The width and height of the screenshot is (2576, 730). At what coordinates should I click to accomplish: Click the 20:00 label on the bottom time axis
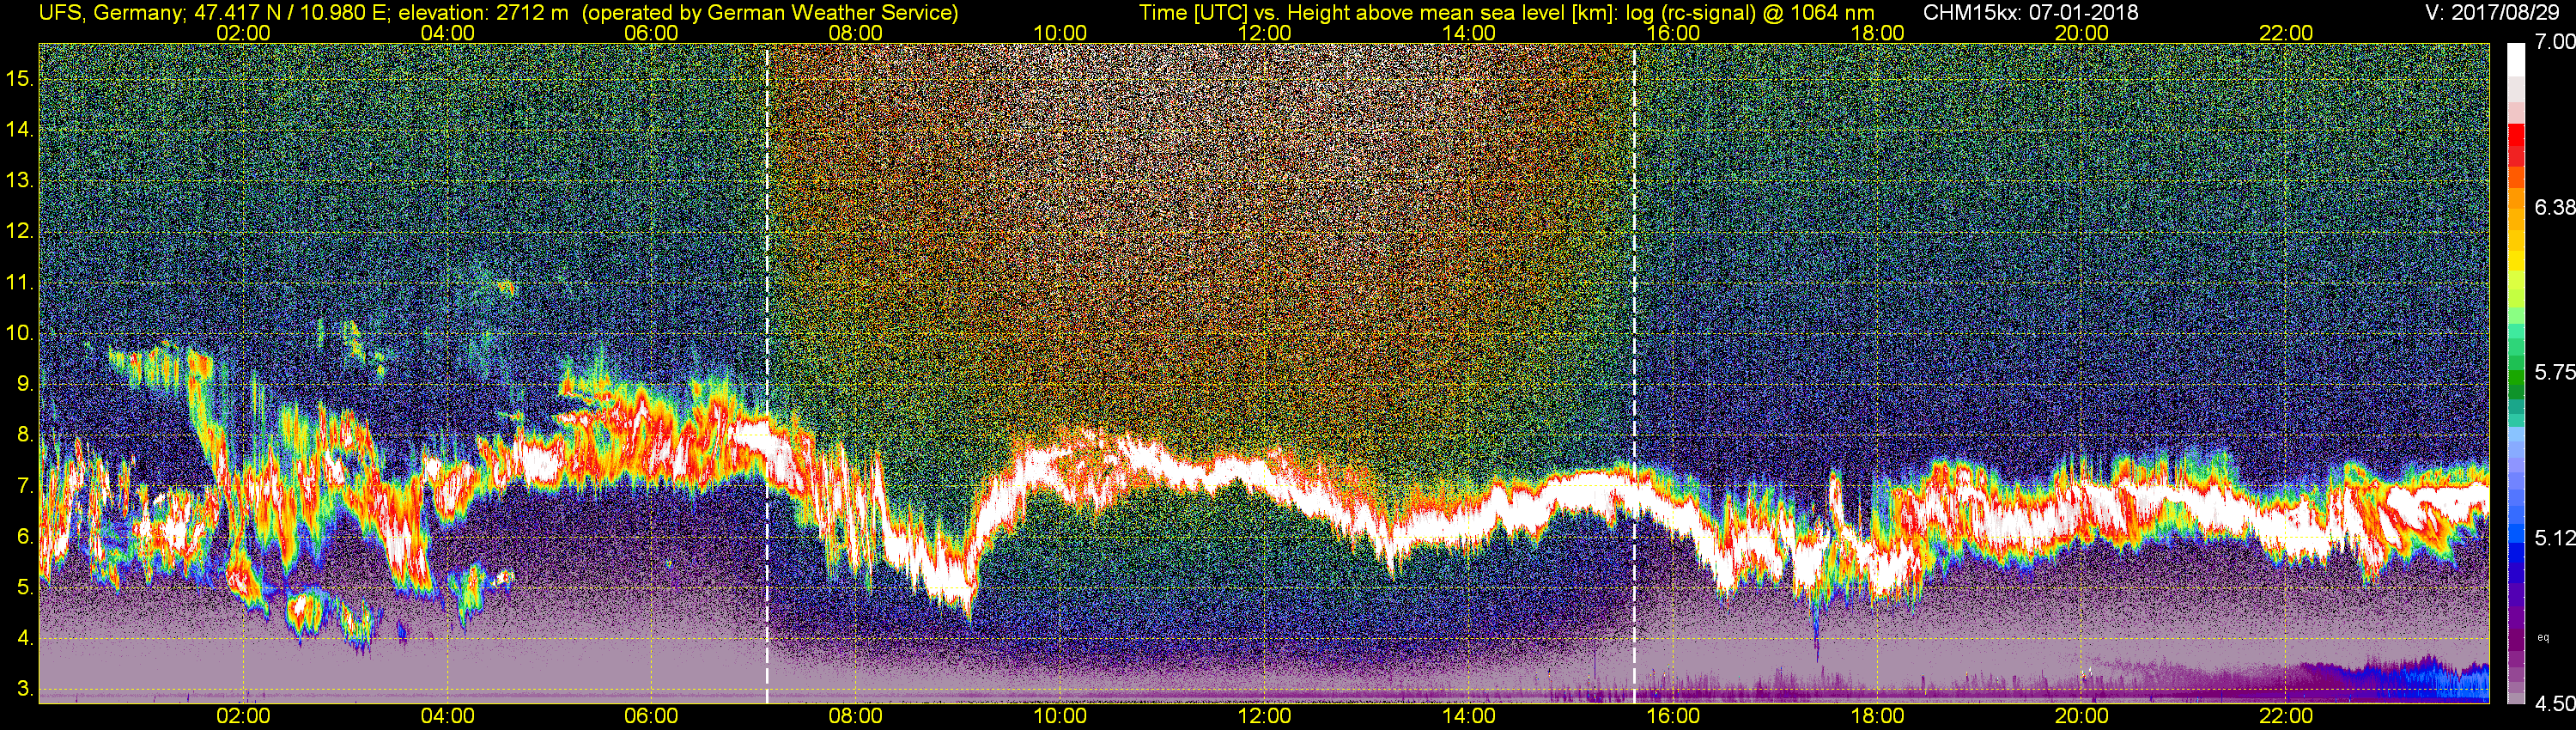[2082, 716]
